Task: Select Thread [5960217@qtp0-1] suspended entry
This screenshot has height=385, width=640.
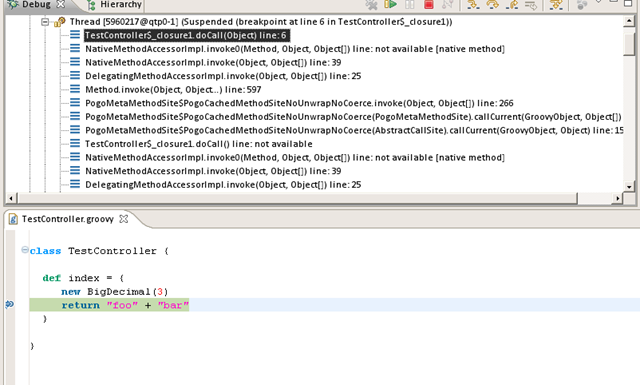Action: point(261,22)
